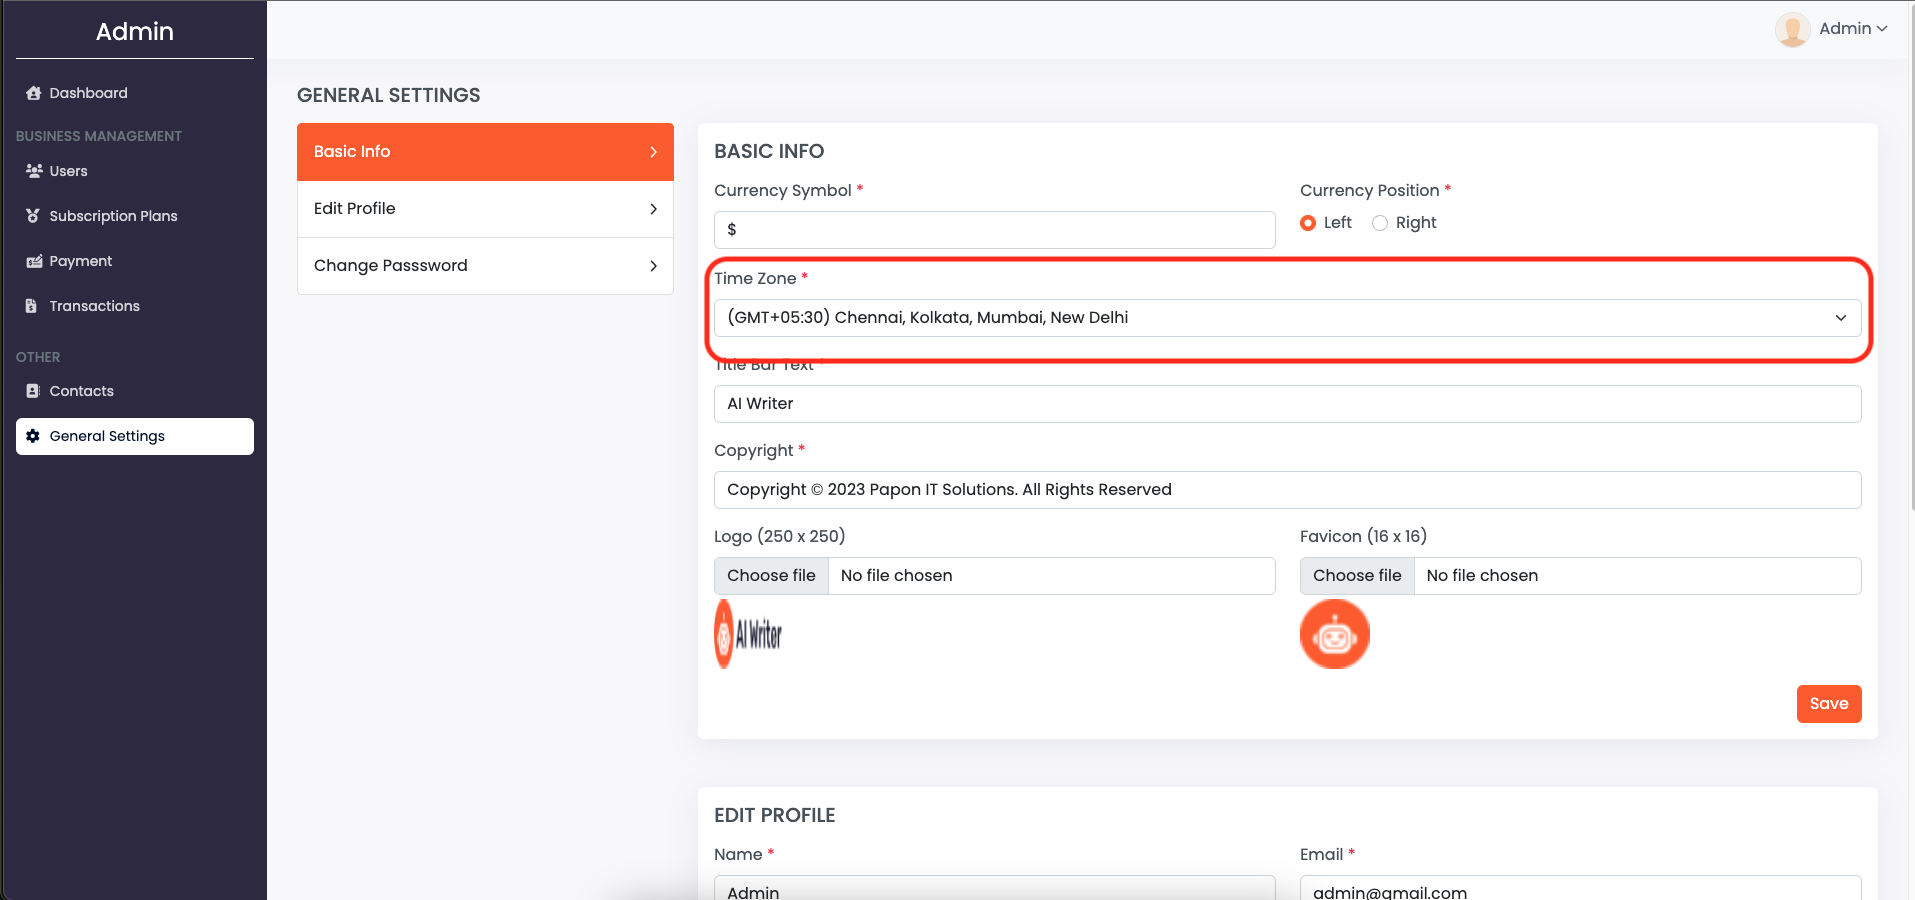
Task: Click Choose file for Favicon upload
Action: [1357, 576]
